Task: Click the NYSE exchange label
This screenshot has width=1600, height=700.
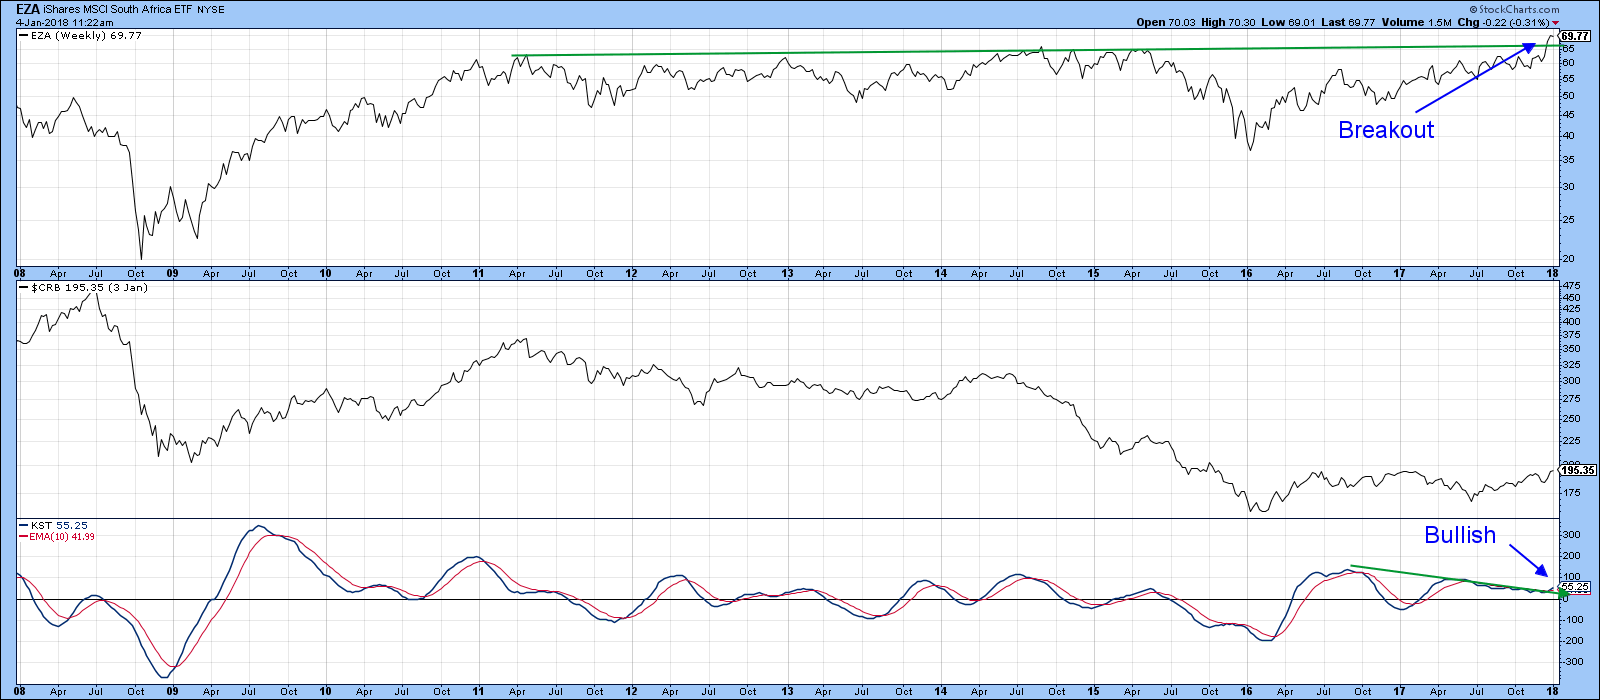Action: tap(212, 10)
